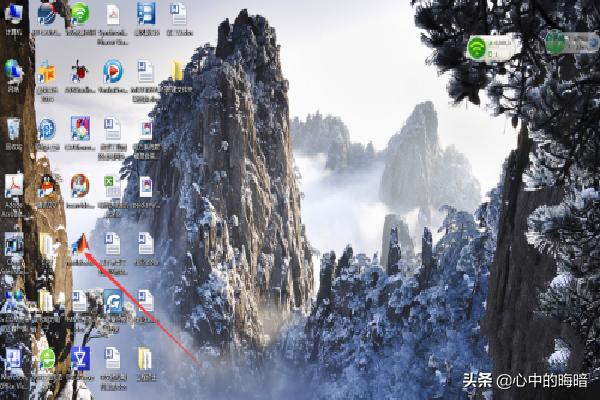Open the Recycle Bin
This screenshot has width=600, height=400.
click(x=13, y=128)
